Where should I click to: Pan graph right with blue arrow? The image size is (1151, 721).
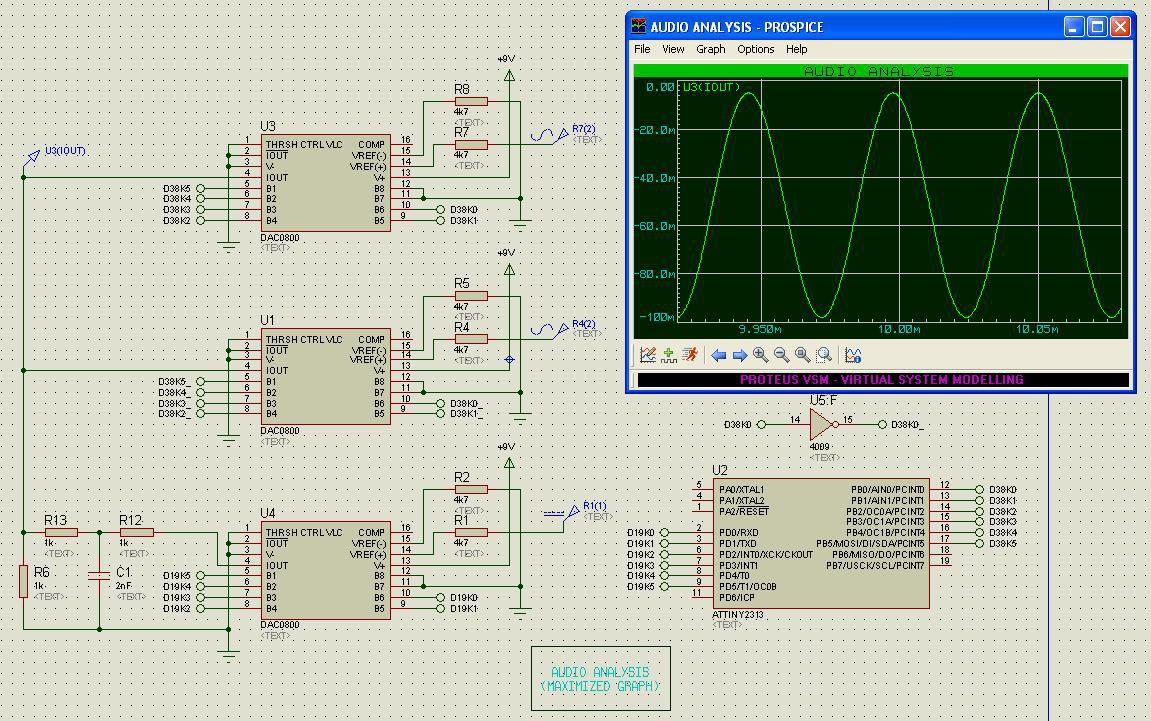click(739, 356)
